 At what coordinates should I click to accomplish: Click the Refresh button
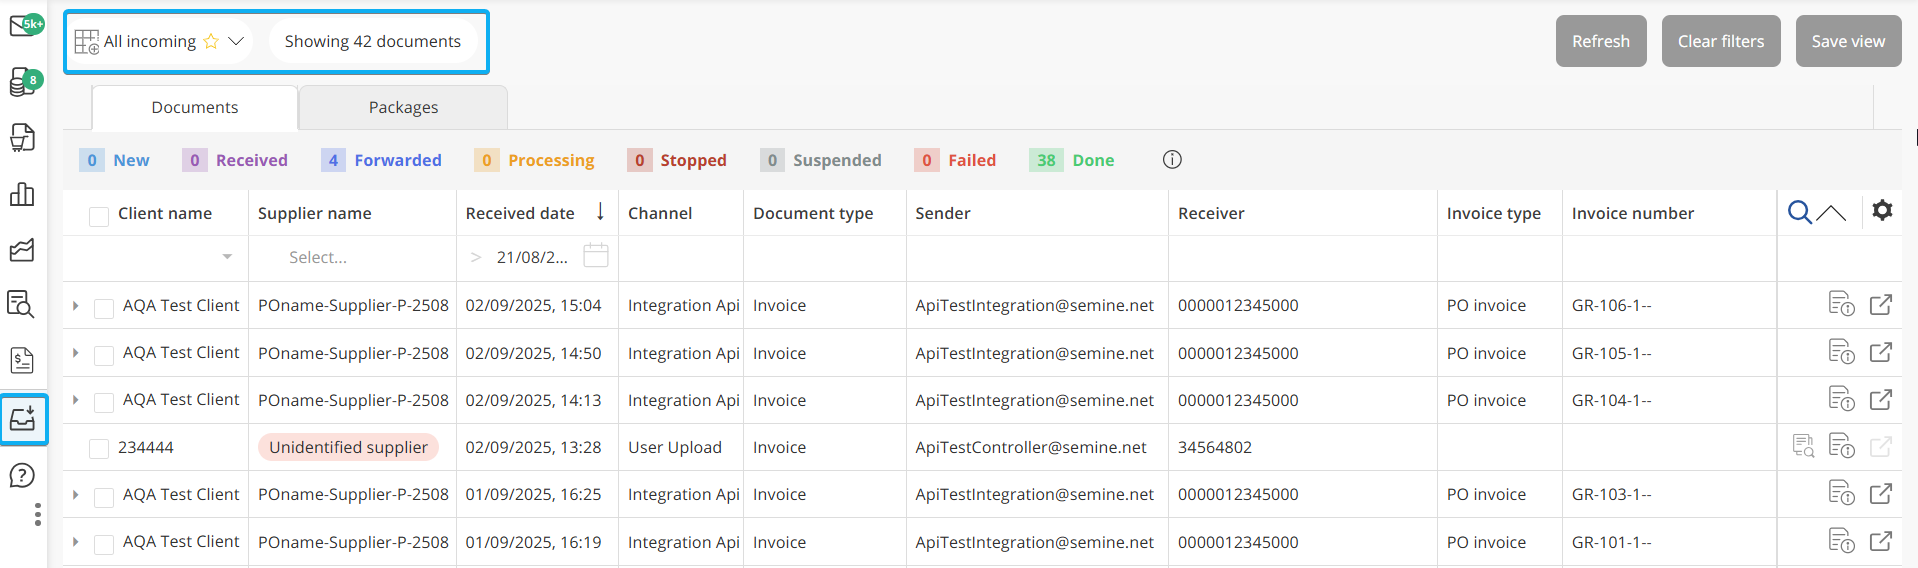pos(1601,41)
